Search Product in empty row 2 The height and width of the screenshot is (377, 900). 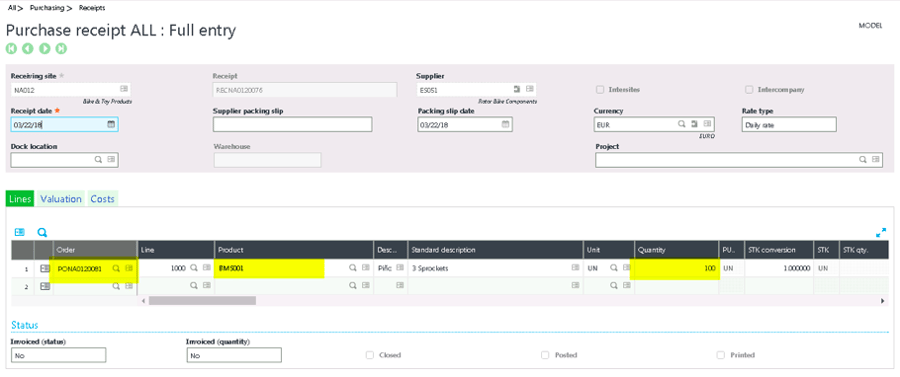coord(353,286)
